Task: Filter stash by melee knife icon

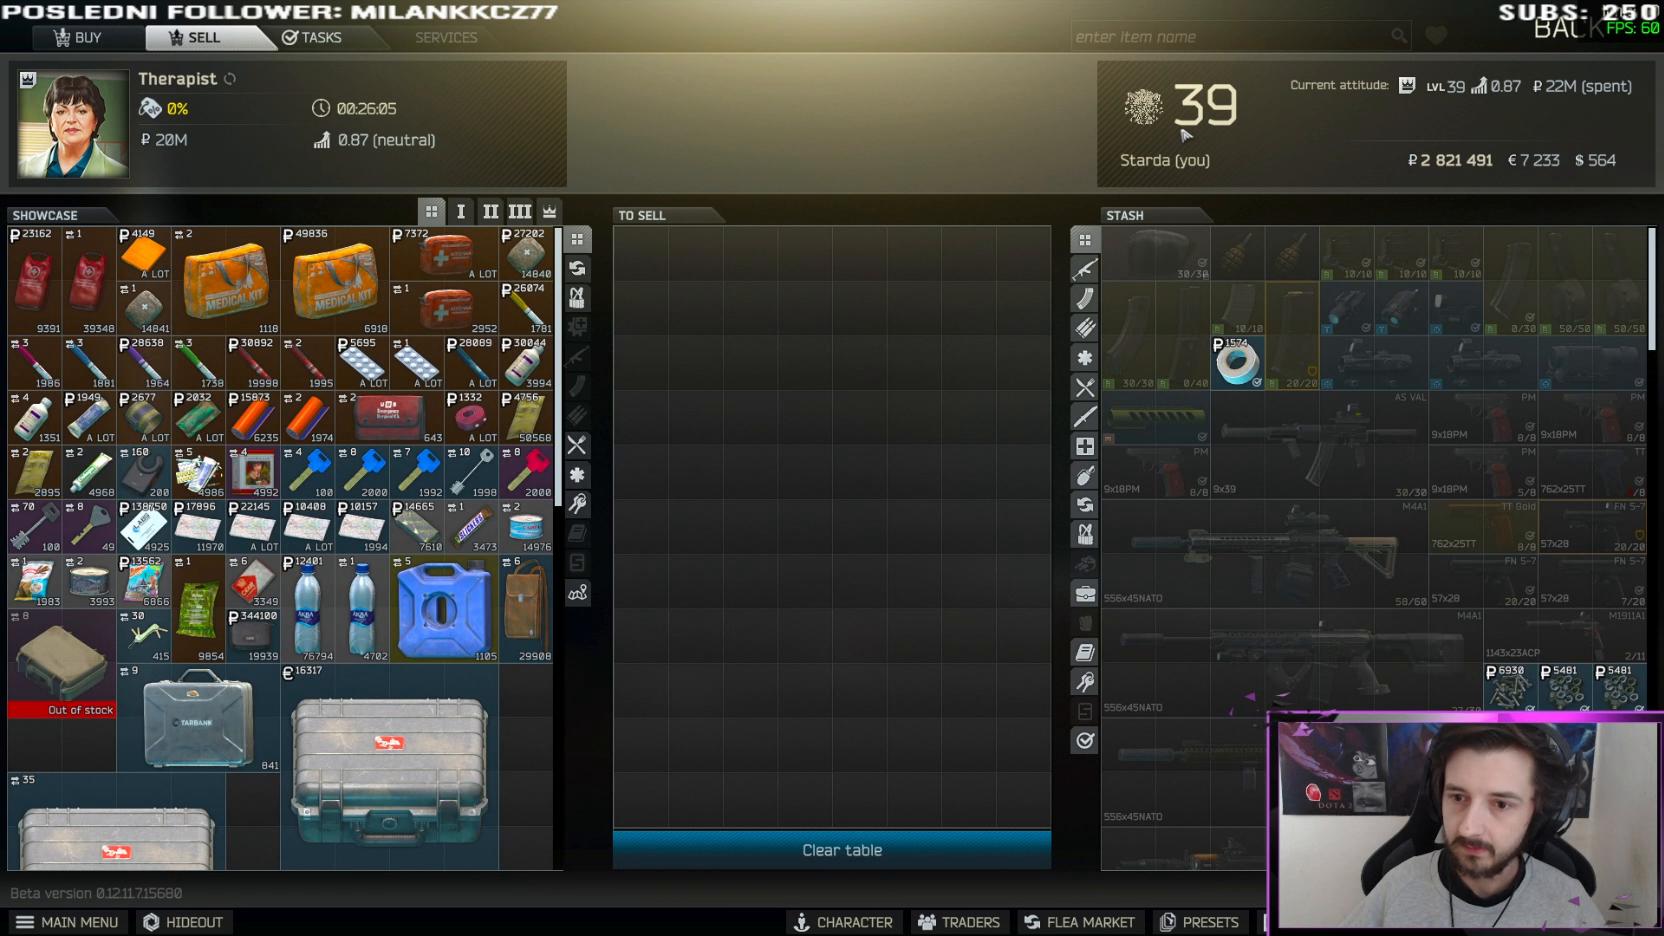Action: tap(1085, 416)
